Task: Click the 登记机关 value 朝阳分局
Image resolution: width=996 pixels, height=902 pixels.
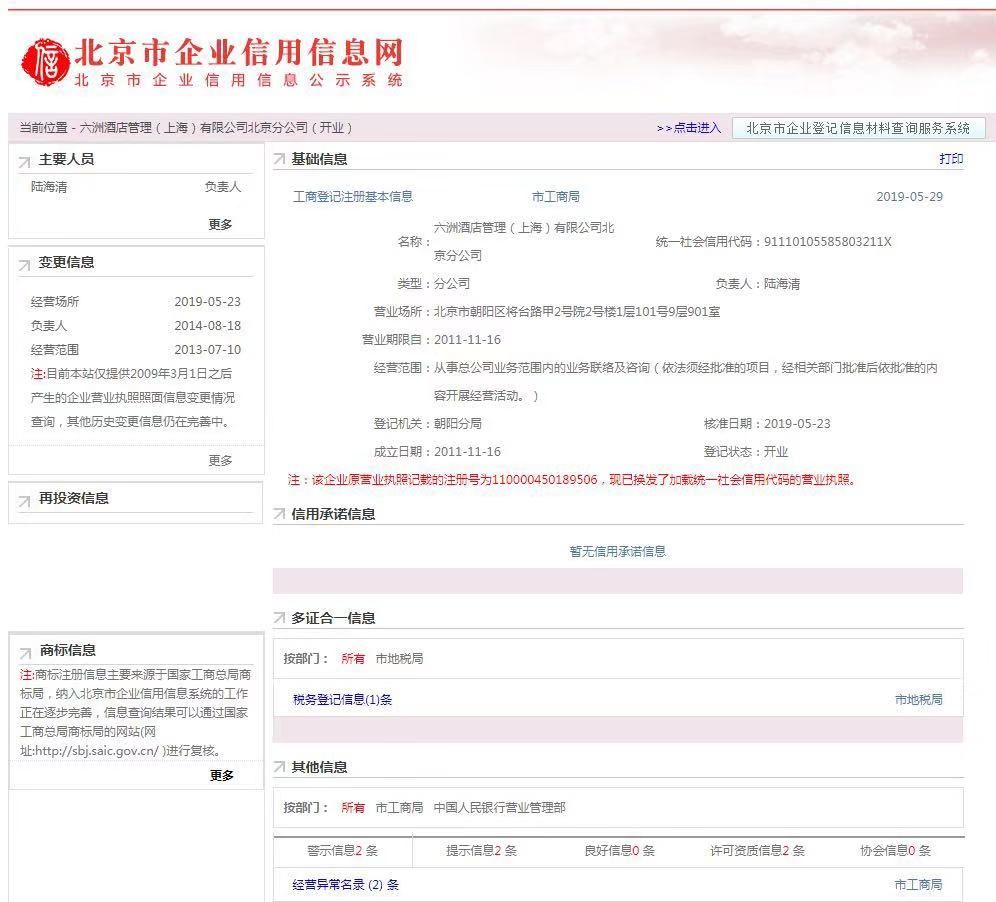Action: pyautogui.click(x=457, y=424)
